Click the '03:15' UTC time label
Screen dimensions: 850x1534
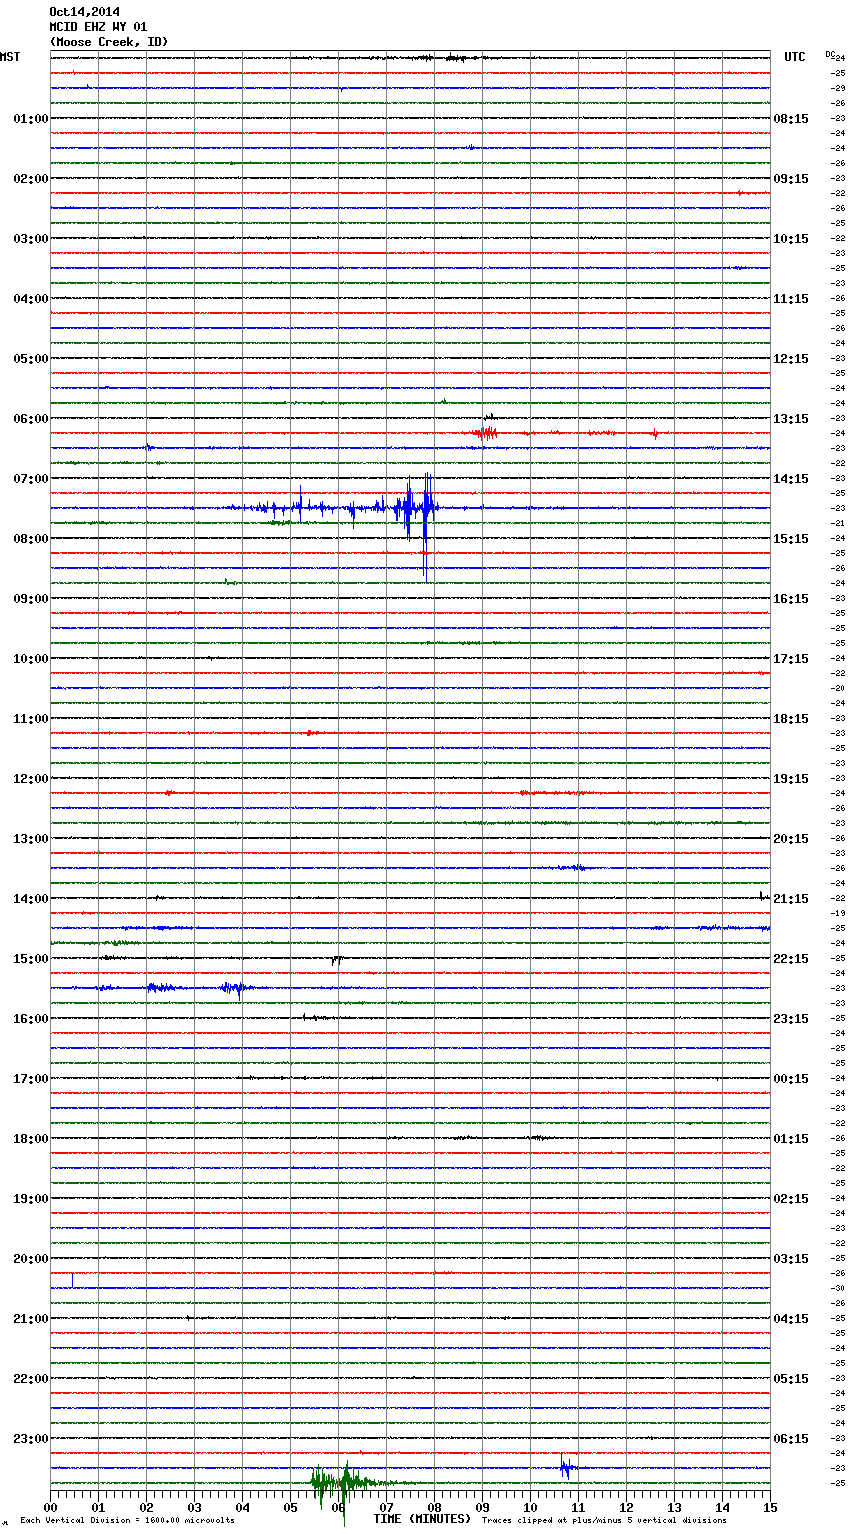pyautogui.click(x=791, y=1259)
